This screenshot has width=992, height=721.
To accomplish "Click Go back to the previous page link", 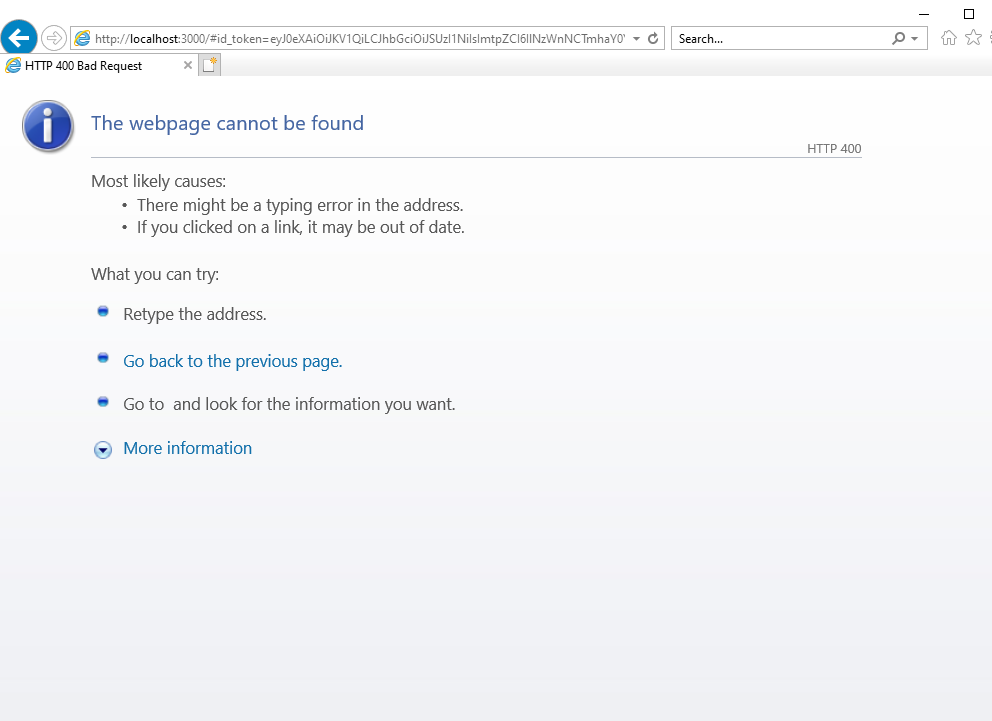I will (232, 361).
